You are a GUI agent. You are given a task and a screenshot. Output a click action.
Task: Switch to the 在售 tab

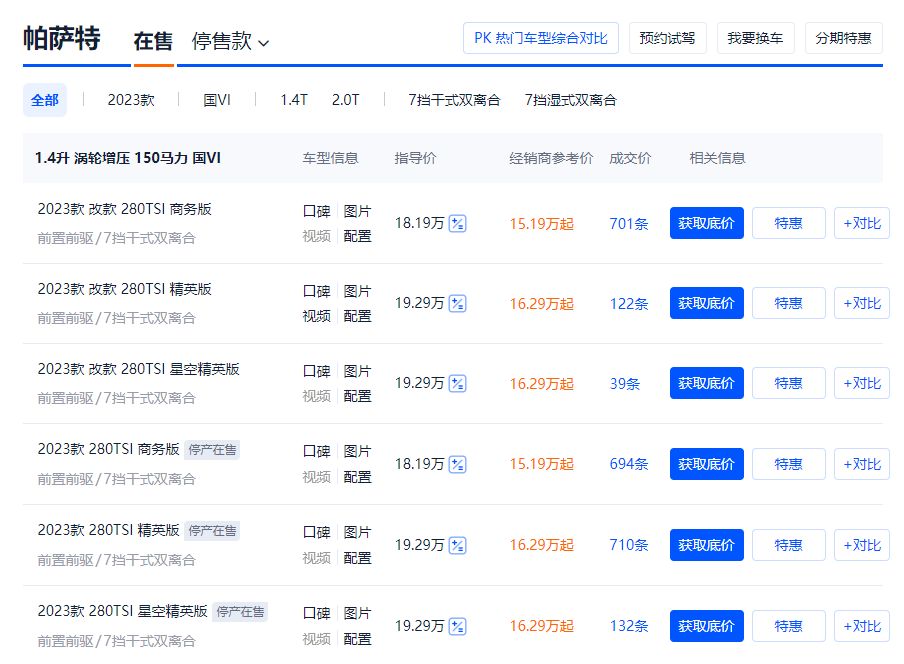point(152,42)
